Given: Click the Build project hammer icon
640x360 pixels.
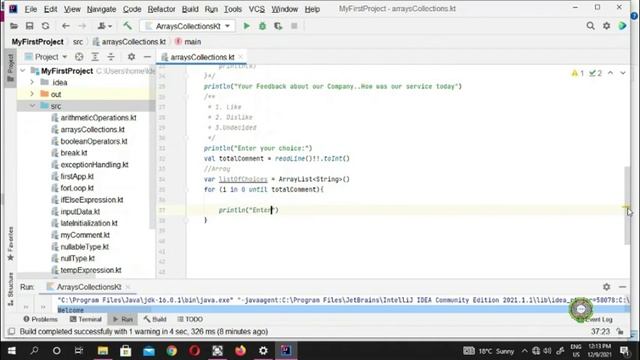Looking at the screenshot, I should [127, 26].
